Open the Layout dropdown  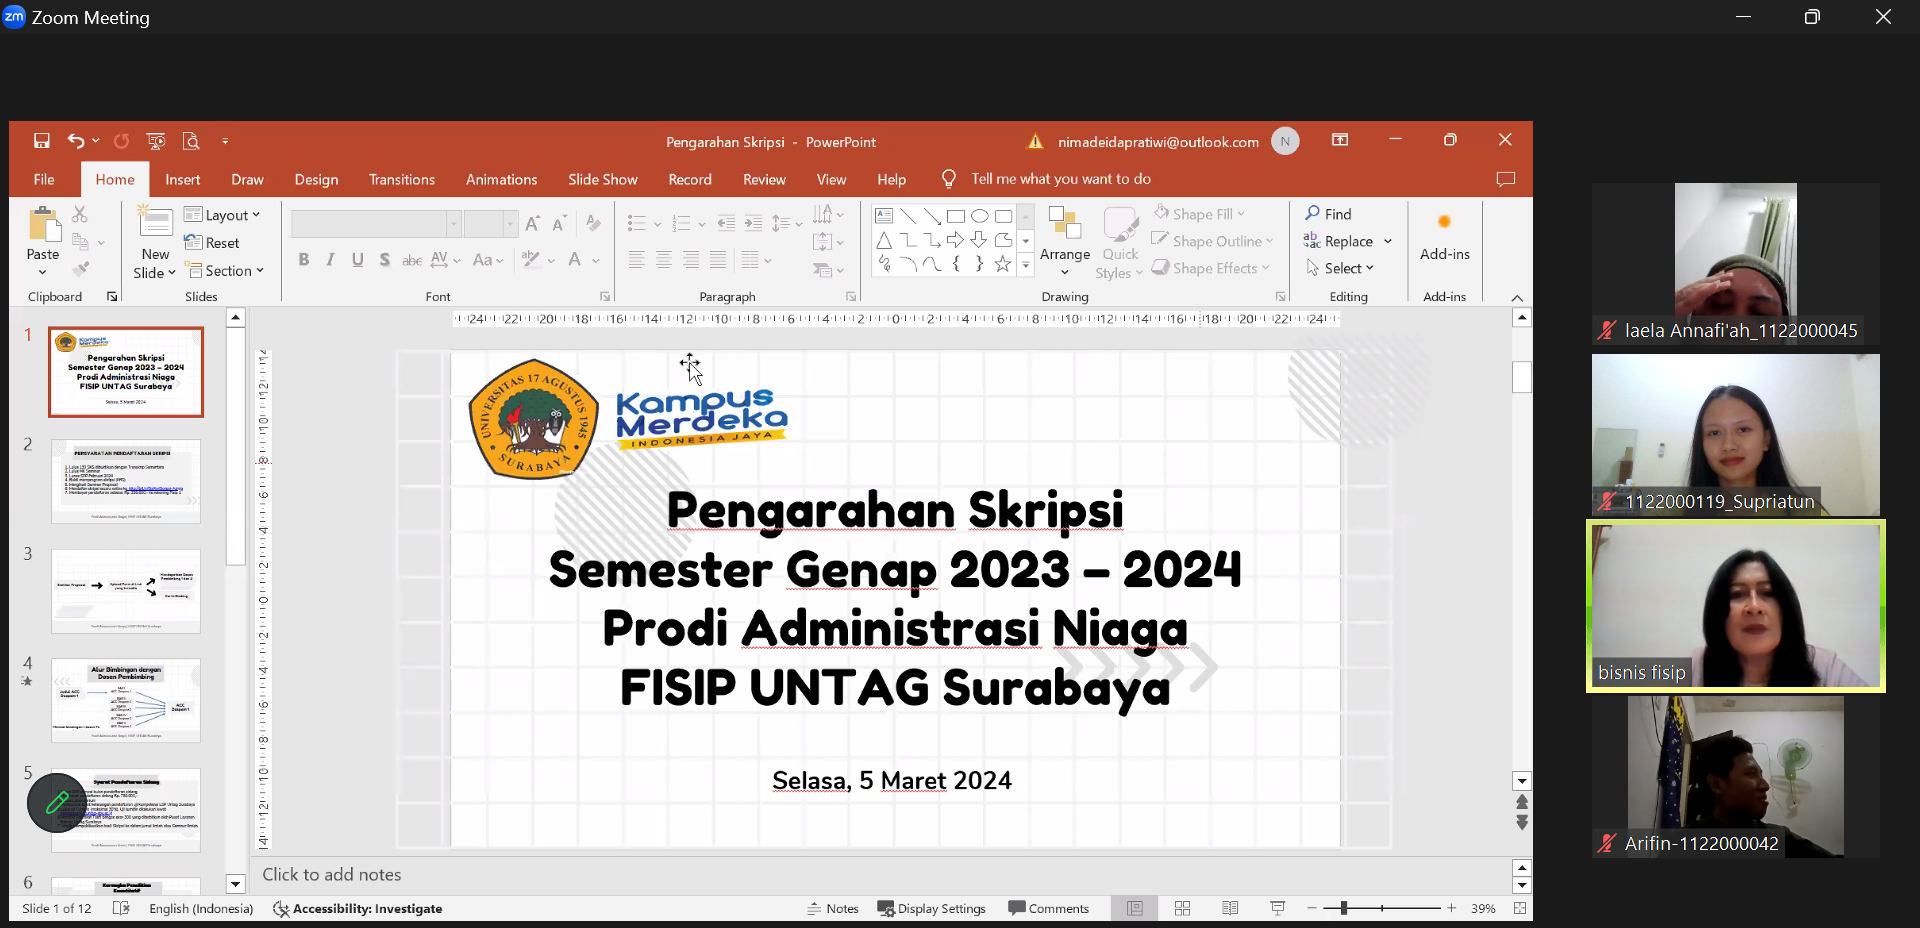(222, 215)
